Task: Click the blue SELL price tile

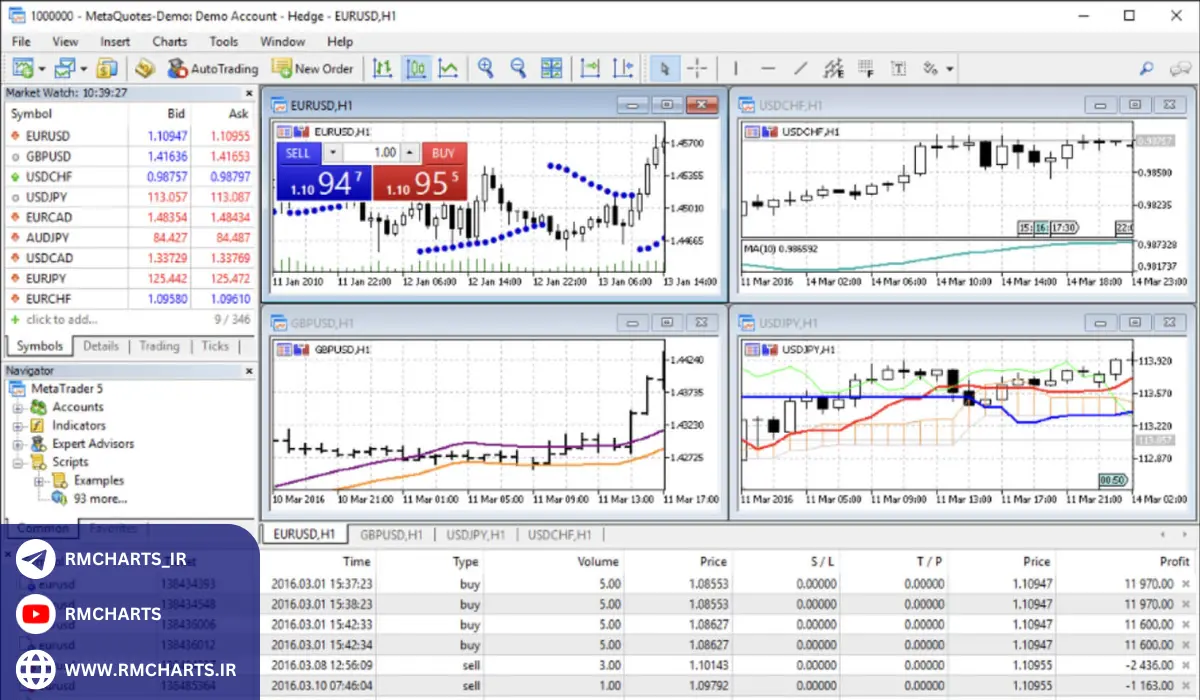Action: click(324, 183)
